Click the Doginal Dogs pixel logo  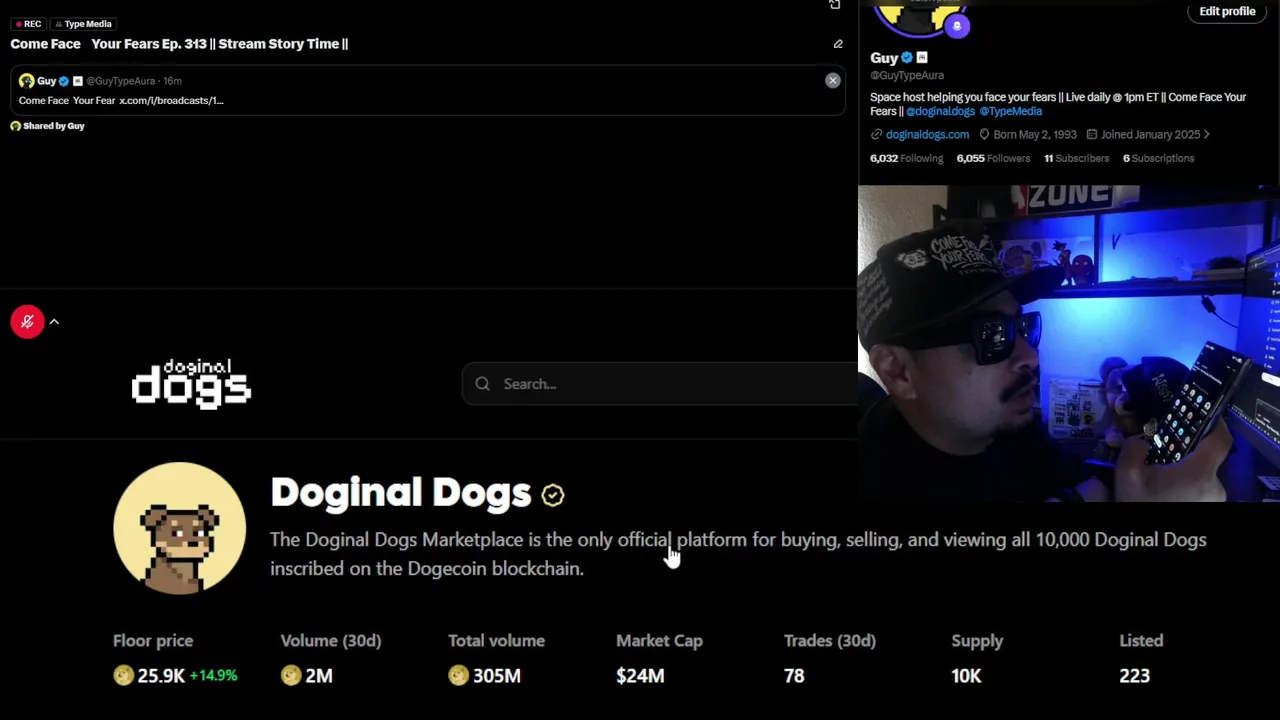(191, 384)
